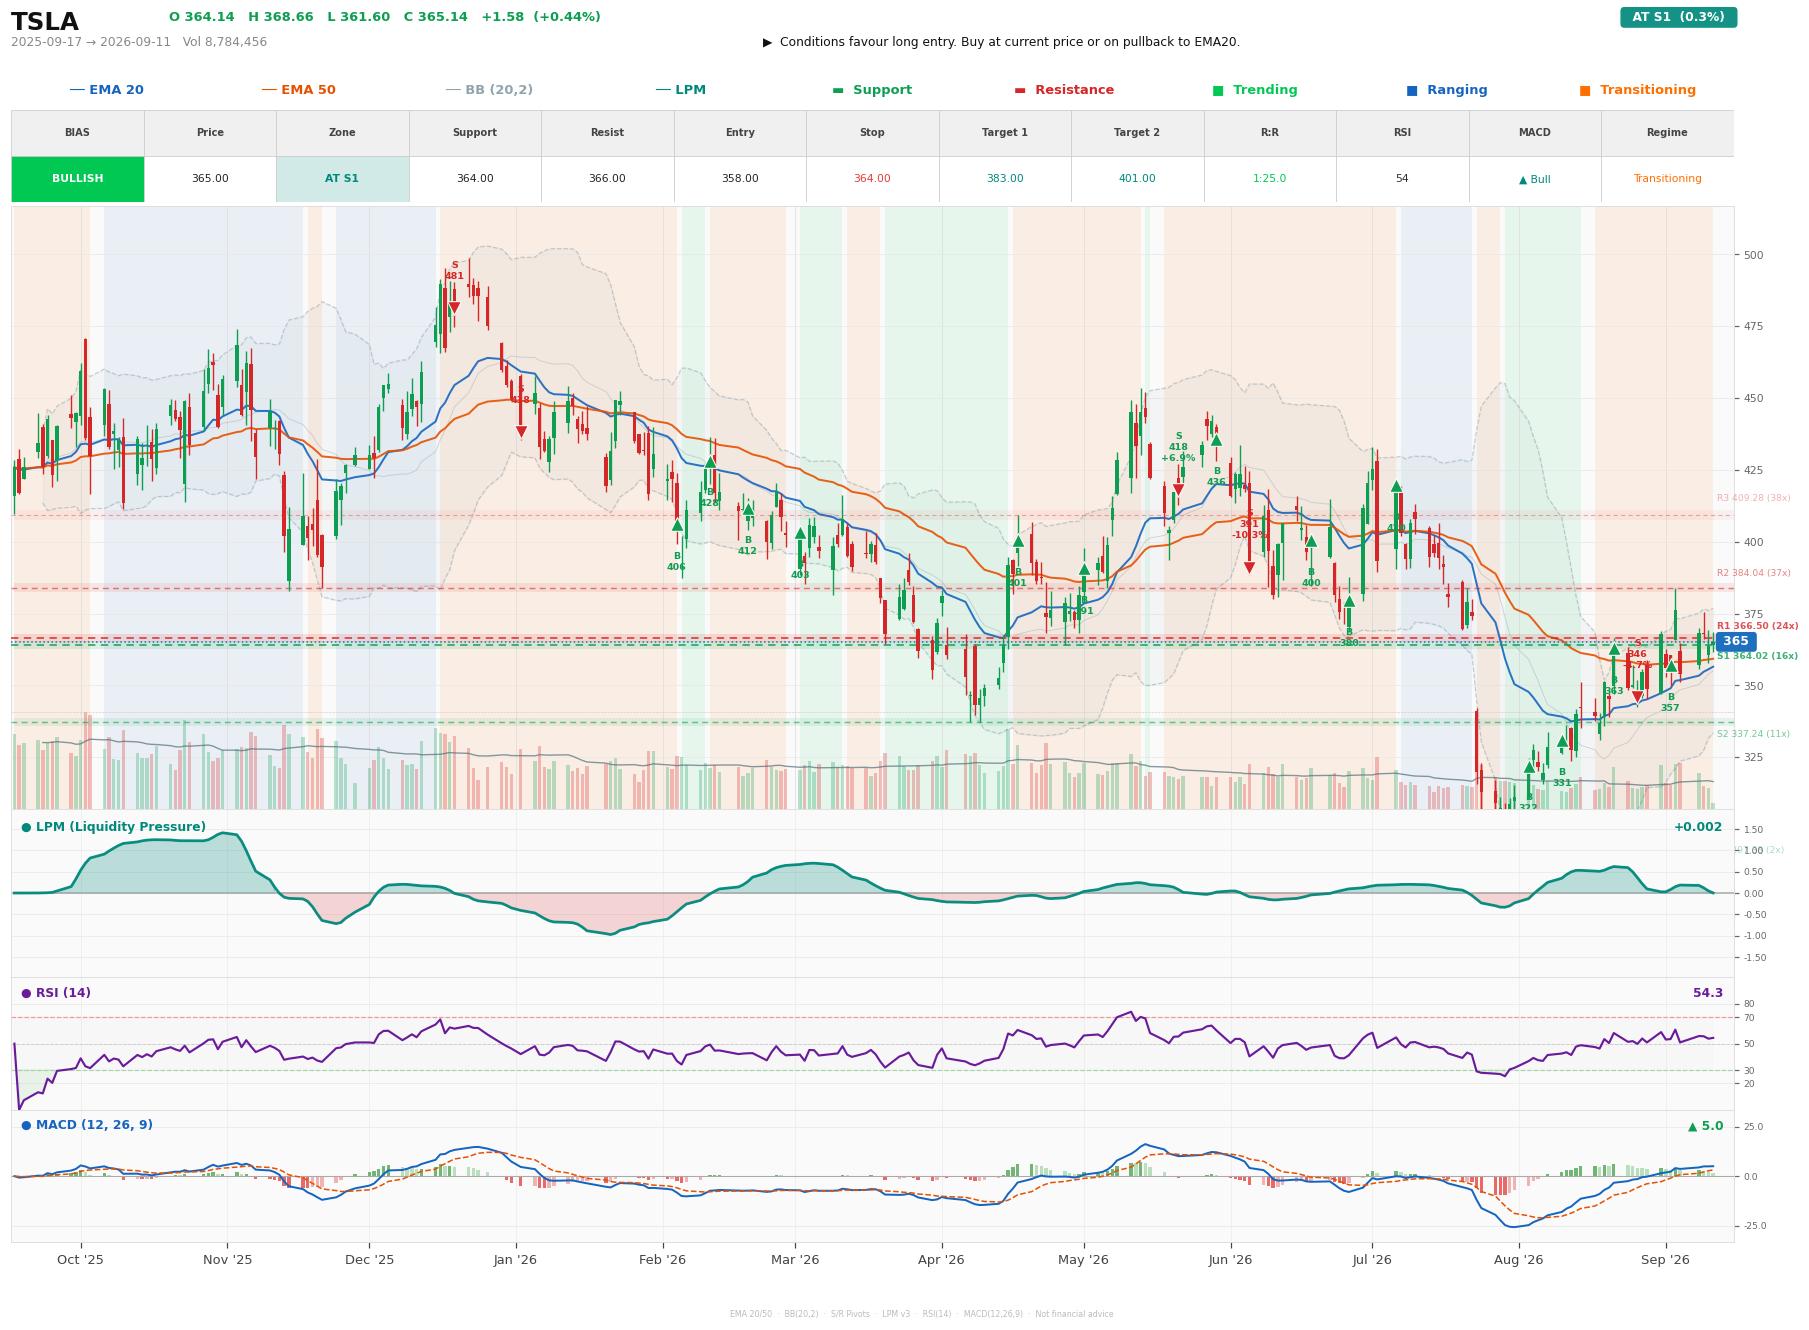Select the Entry column header
Image resolution: width=1809 pixels, height=1330 pixels.
(740, 133)
